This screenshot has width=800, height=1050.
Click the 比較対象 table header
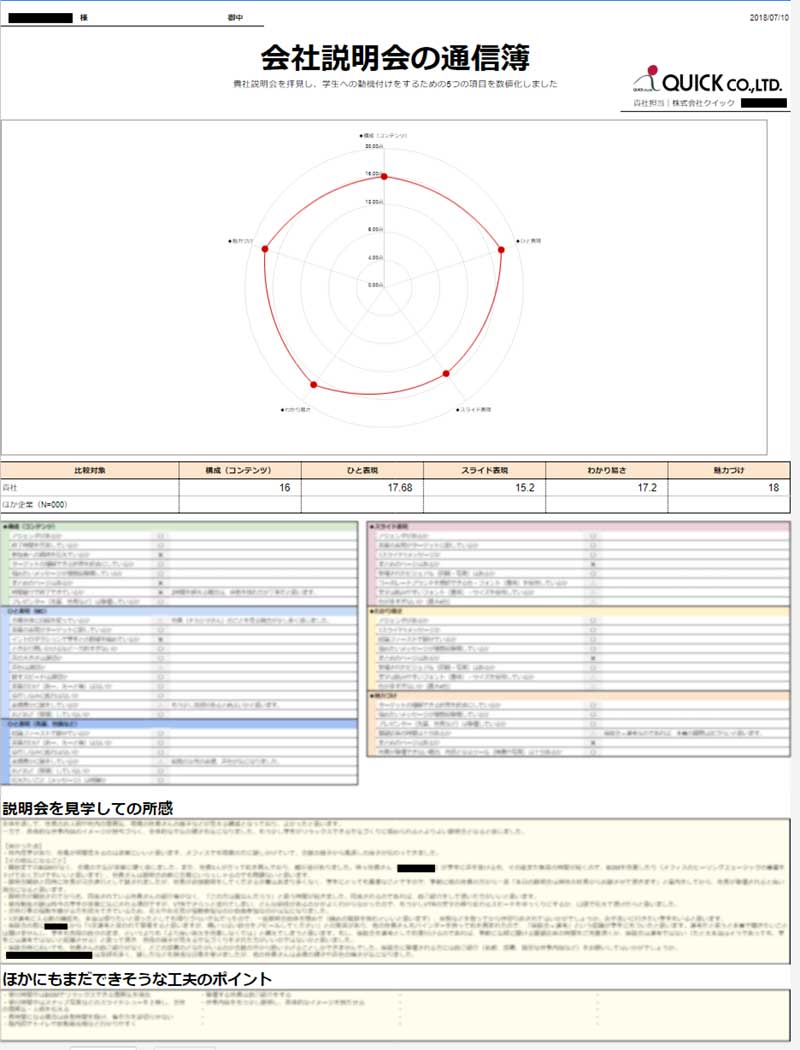90,470
